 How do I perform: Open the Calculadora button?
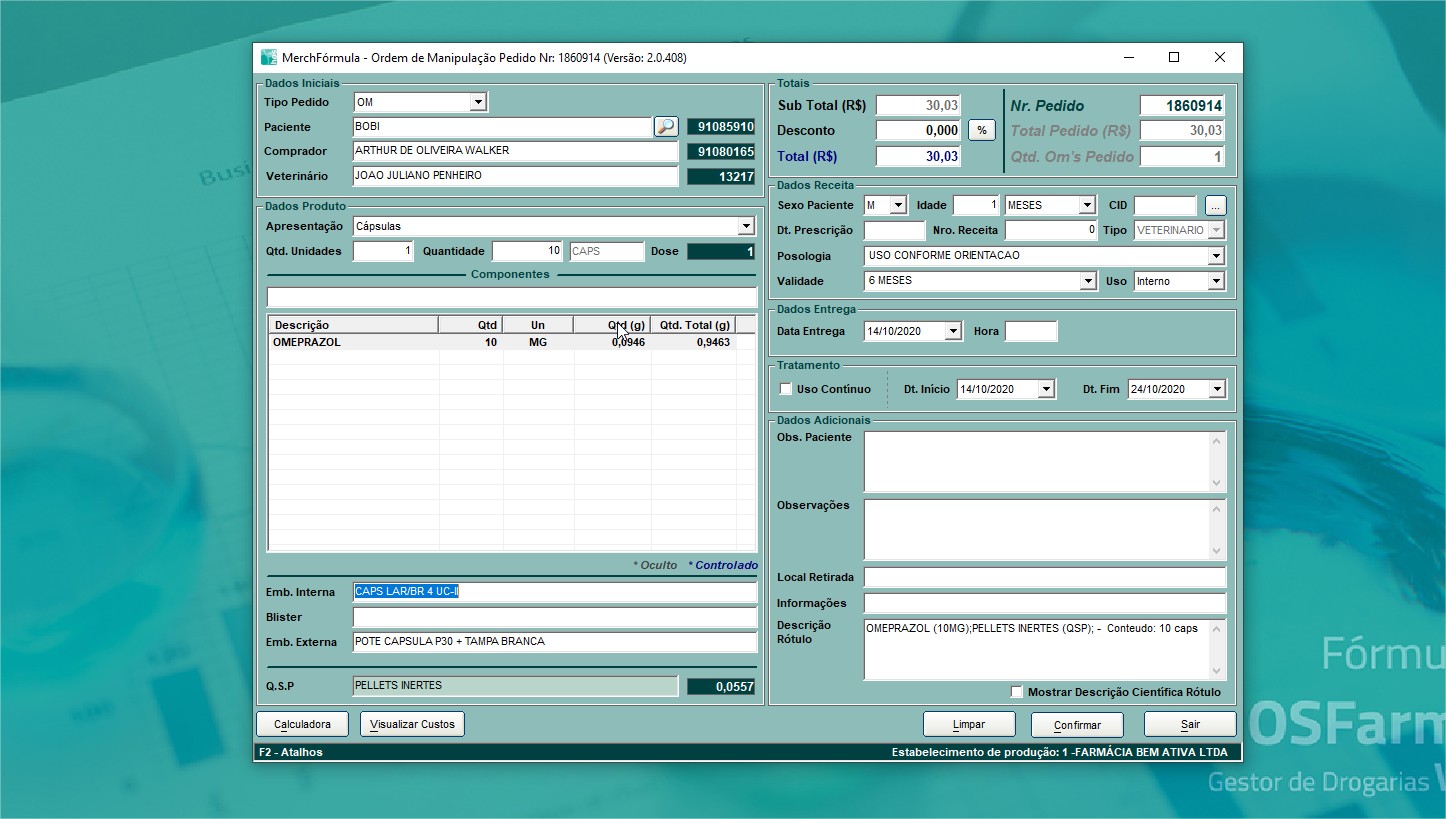(302, 724)
